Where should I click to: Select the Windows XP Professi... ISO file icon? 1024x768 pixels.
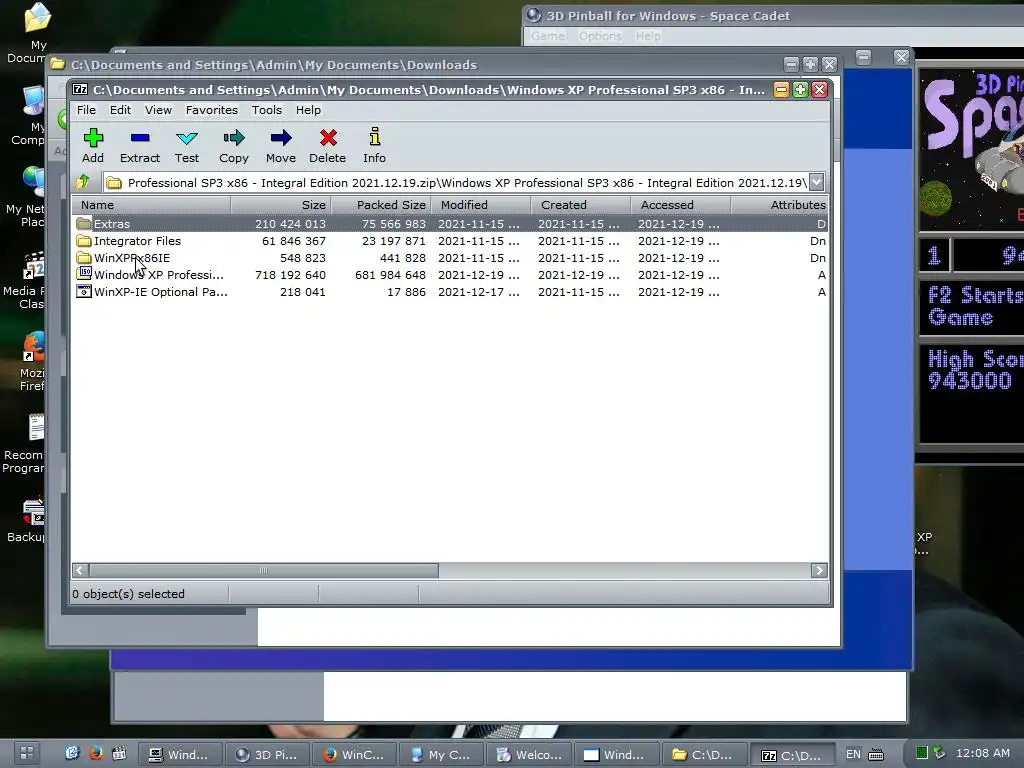84,274
